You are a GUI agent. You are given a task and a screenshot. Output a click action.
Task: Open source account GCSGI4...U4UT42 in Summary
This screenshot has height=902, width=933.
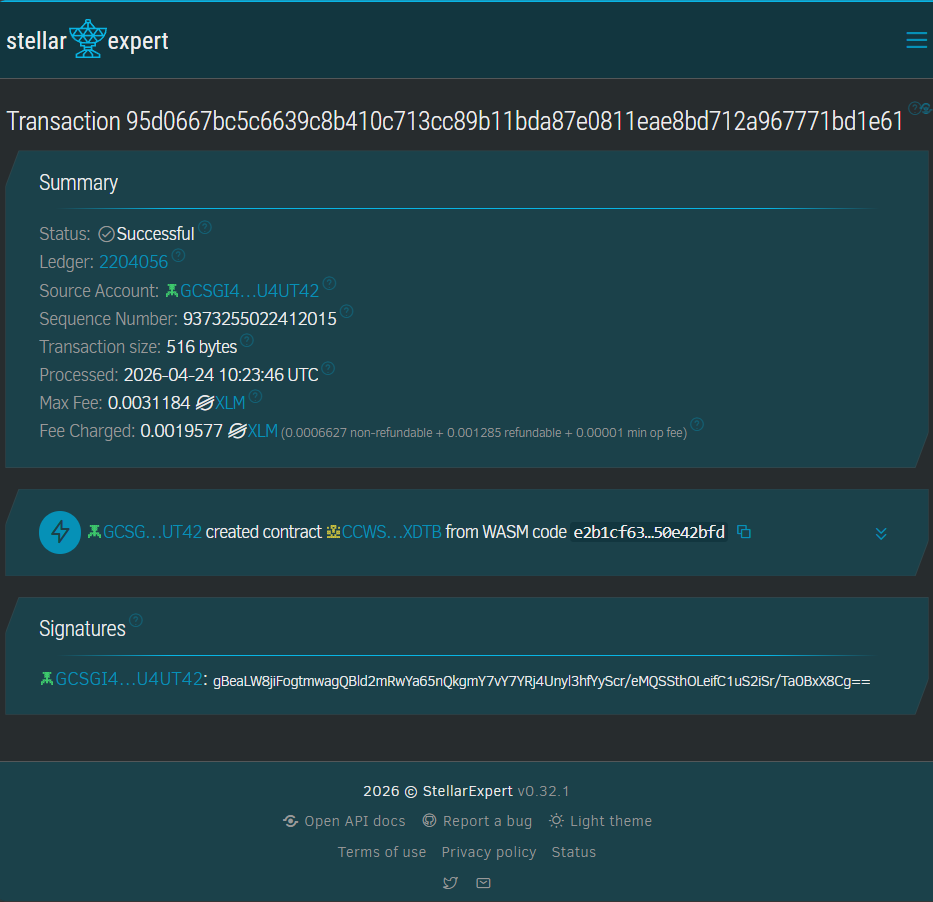coord(243,290)
